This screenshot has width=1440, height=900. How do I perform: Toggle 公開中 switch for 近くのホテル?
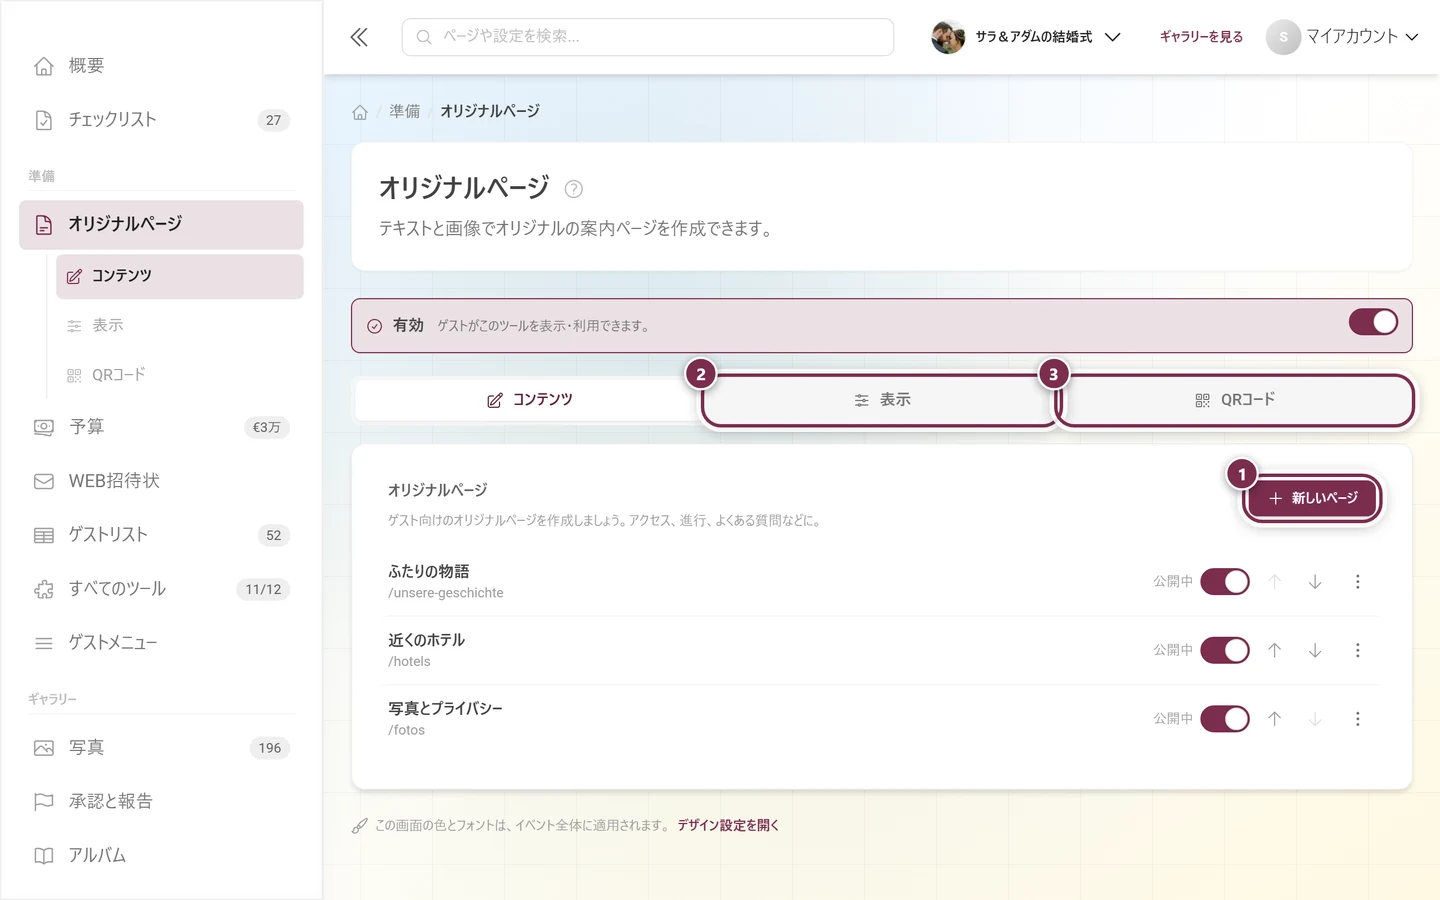(1225, 650)
